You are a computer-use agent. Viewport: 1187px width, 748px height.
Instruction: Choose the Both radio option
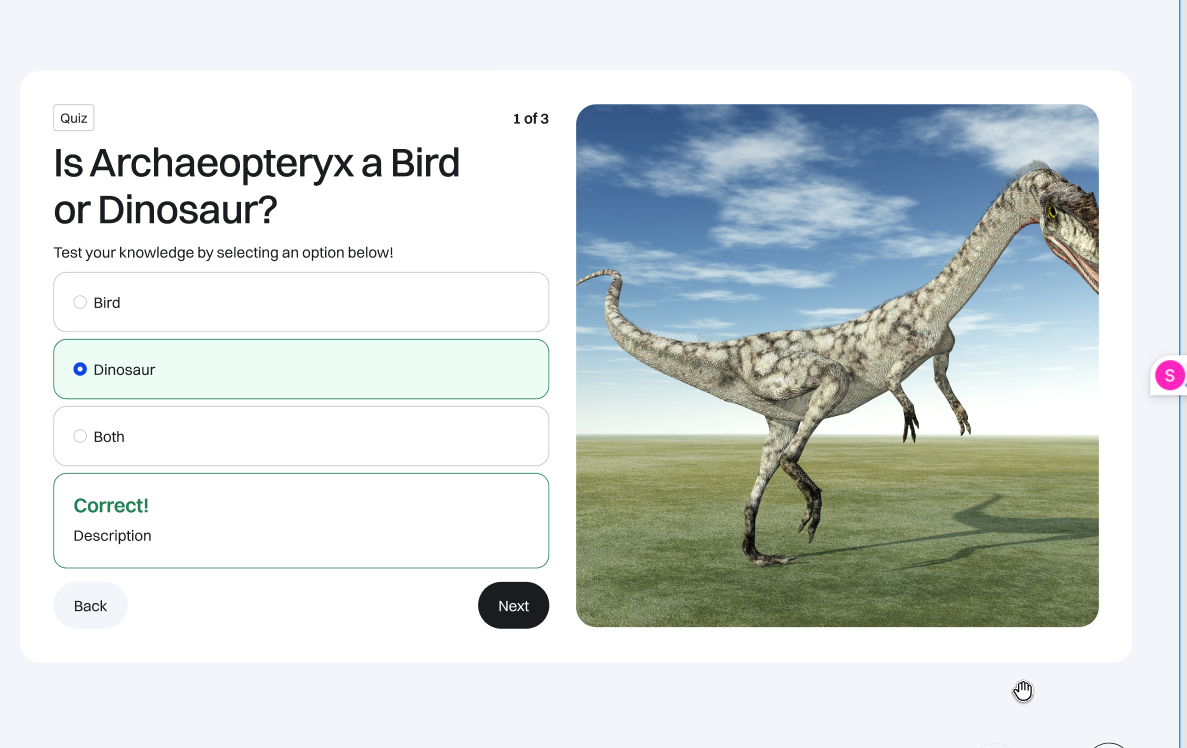click(79, 437)
